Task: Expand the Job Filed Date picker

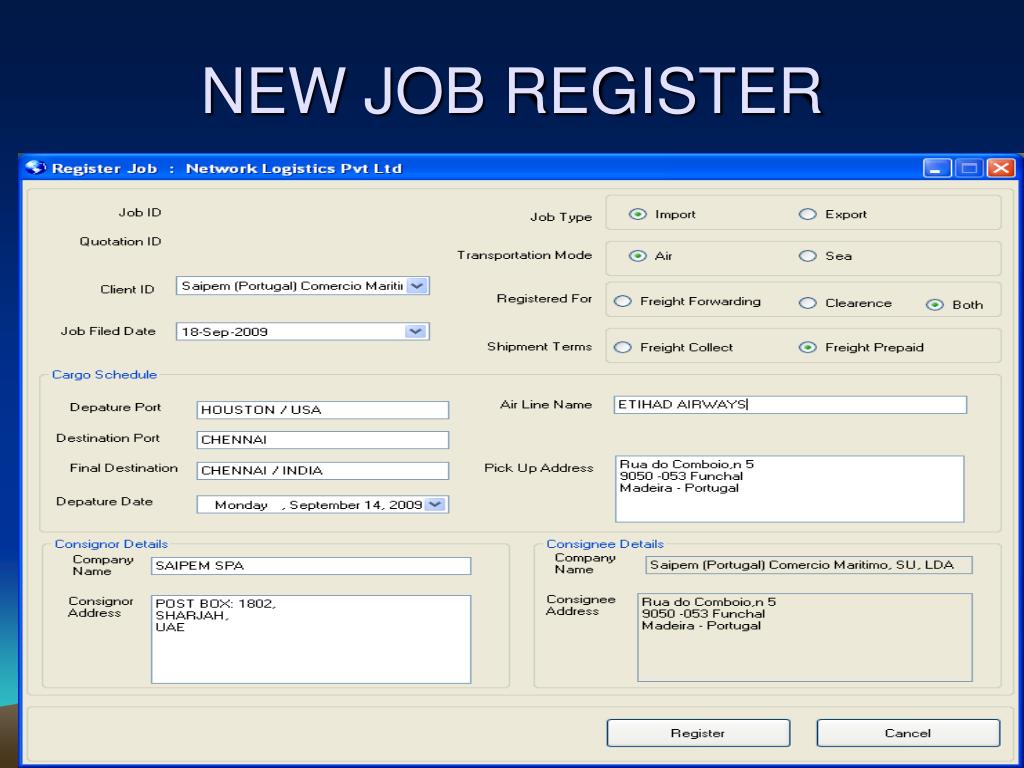Action: click(x=415, y=332)
